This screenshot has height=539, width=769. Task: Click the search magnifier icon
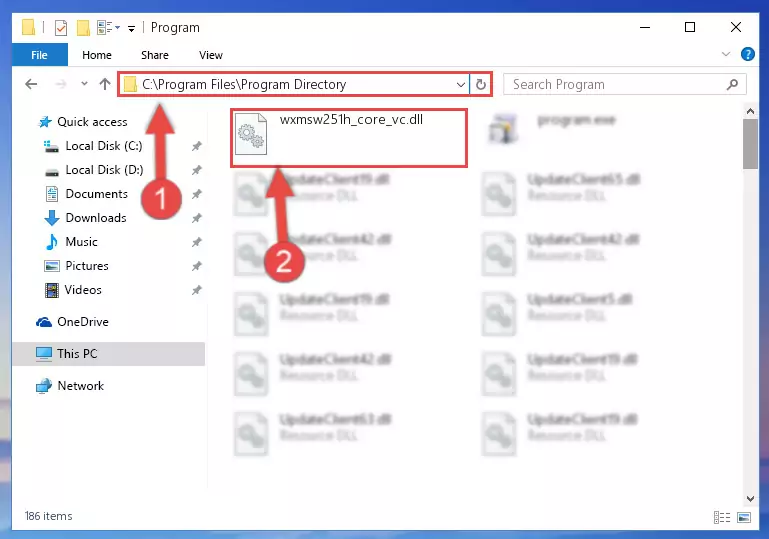coord(732,84)
